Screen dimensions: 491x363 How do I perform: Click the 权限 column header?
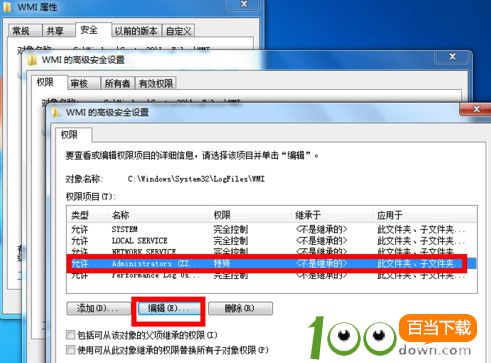pyautogui.click(x=250, y=215)
